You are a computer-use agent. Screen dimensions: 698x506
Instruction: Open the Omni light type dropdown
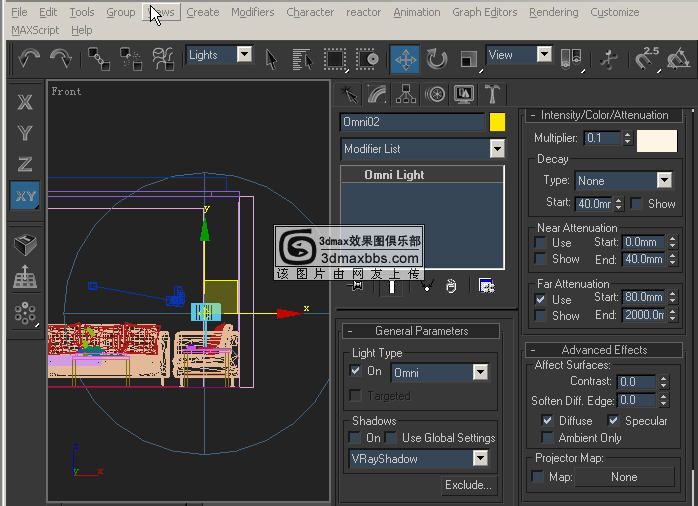tap(480, 372)
